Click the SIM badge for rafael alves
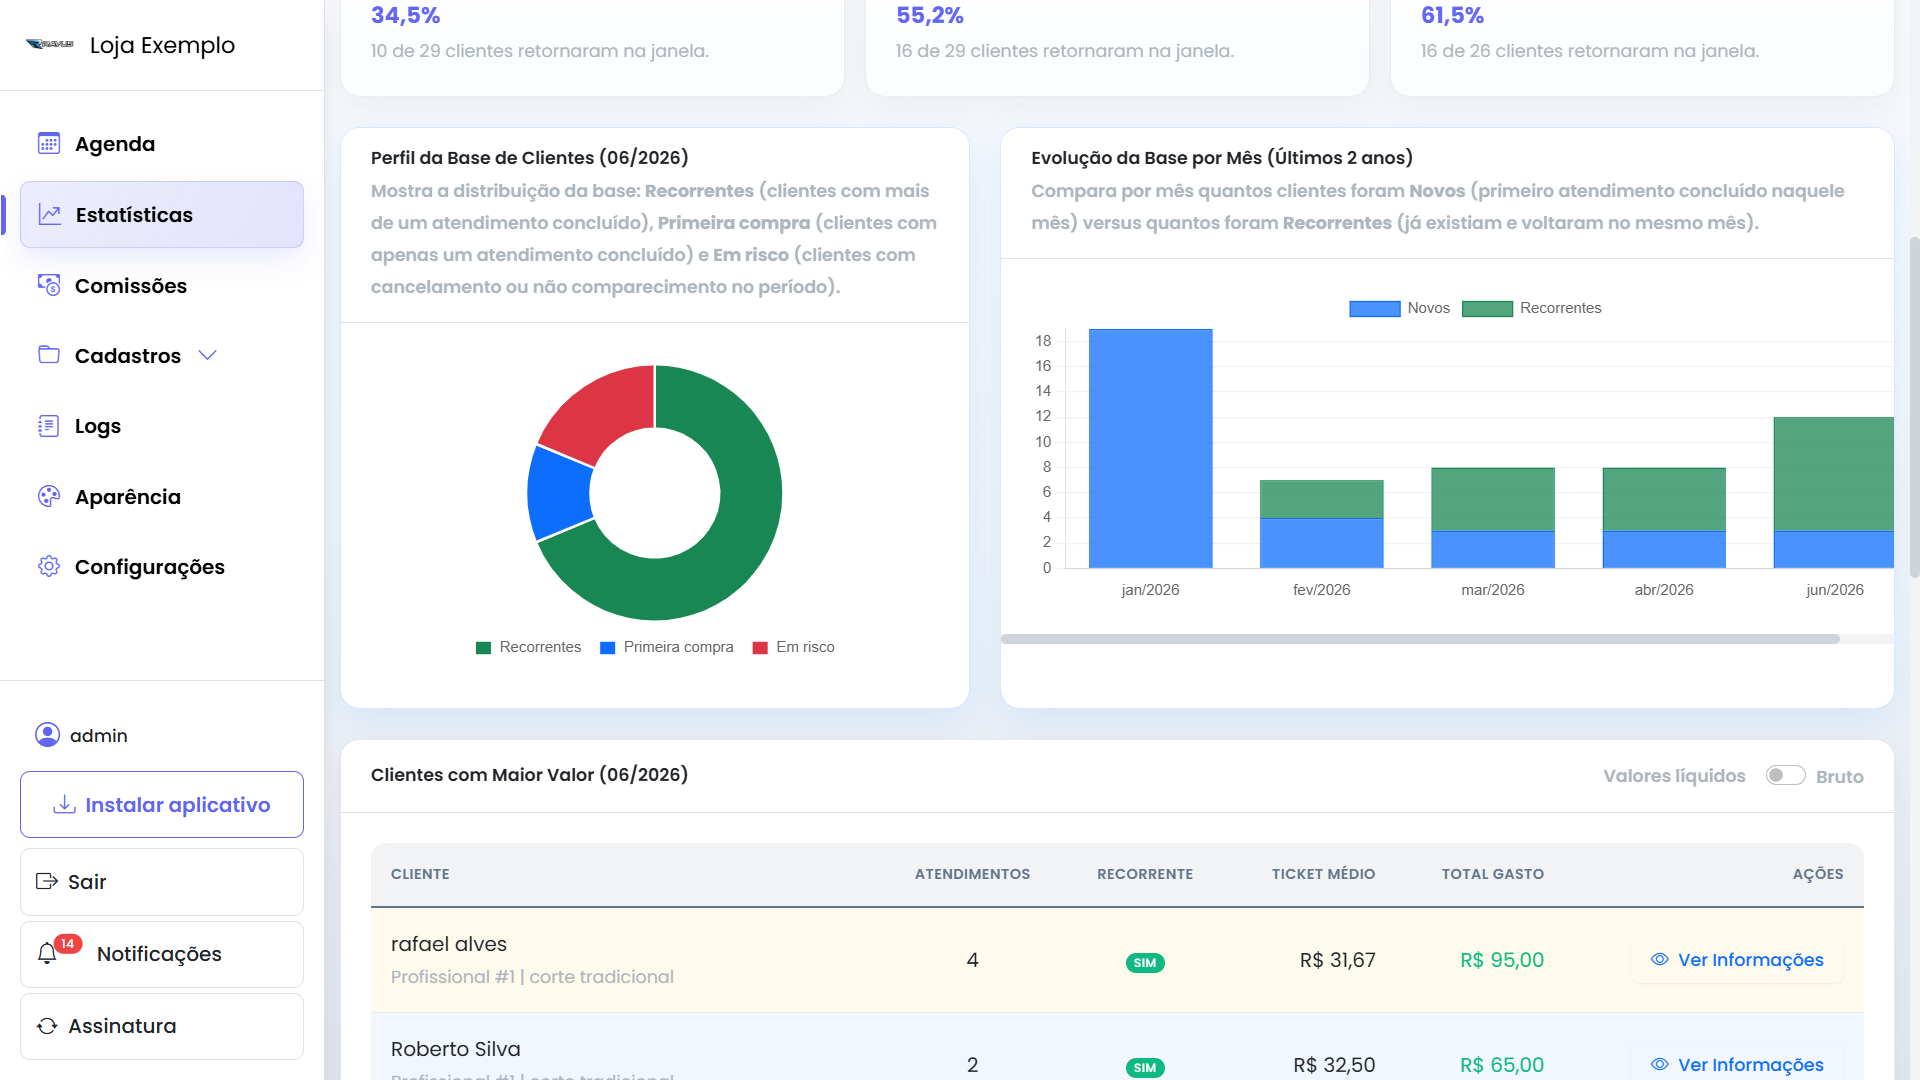 point(1145,962)
